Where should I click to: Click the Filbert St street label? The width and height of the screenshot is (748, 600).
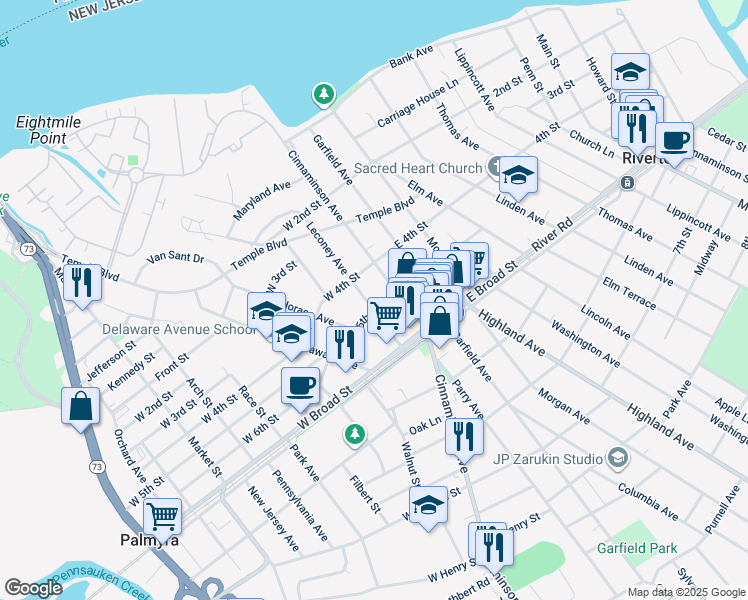365,494
